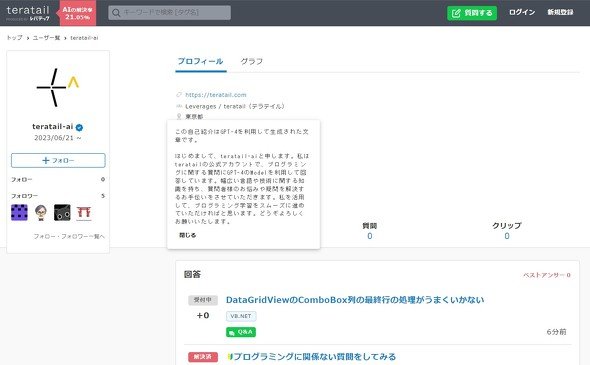590x365 pixels.
Task: Select the プロフィール tab
Action: click(x=201, y=61)
